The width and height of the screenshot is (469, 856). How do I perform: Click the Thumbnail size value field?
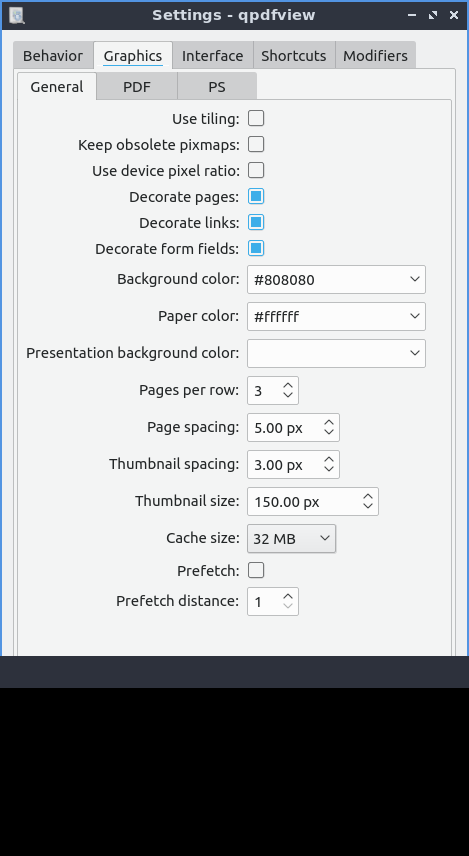click(303, 502)
